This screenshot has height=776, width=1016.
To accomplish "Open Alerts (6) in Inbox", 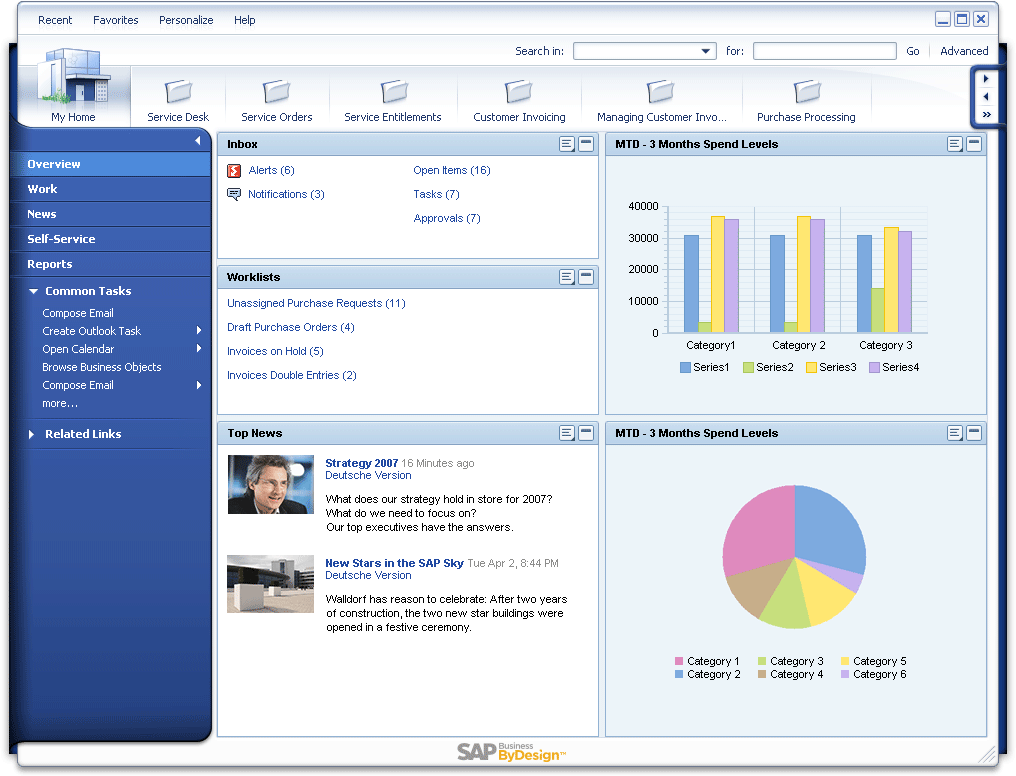I will pyautogui.click(x=271, y=170).
